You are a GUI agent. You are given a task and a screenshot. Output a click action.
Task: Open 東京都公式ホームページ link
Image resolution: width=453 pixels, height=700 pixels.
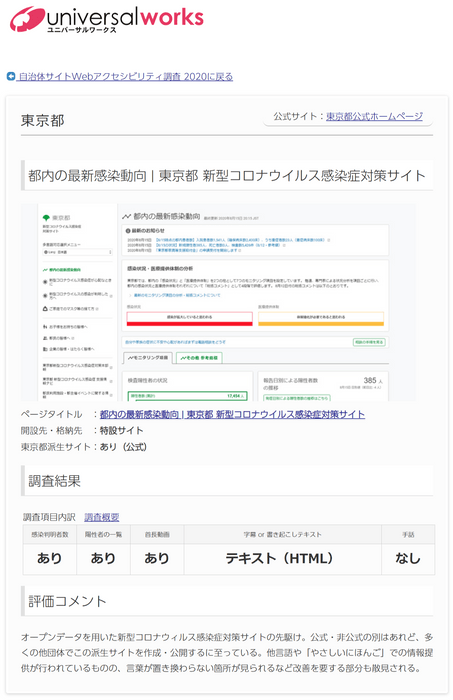pyautogui.click(x=374, y=117)
